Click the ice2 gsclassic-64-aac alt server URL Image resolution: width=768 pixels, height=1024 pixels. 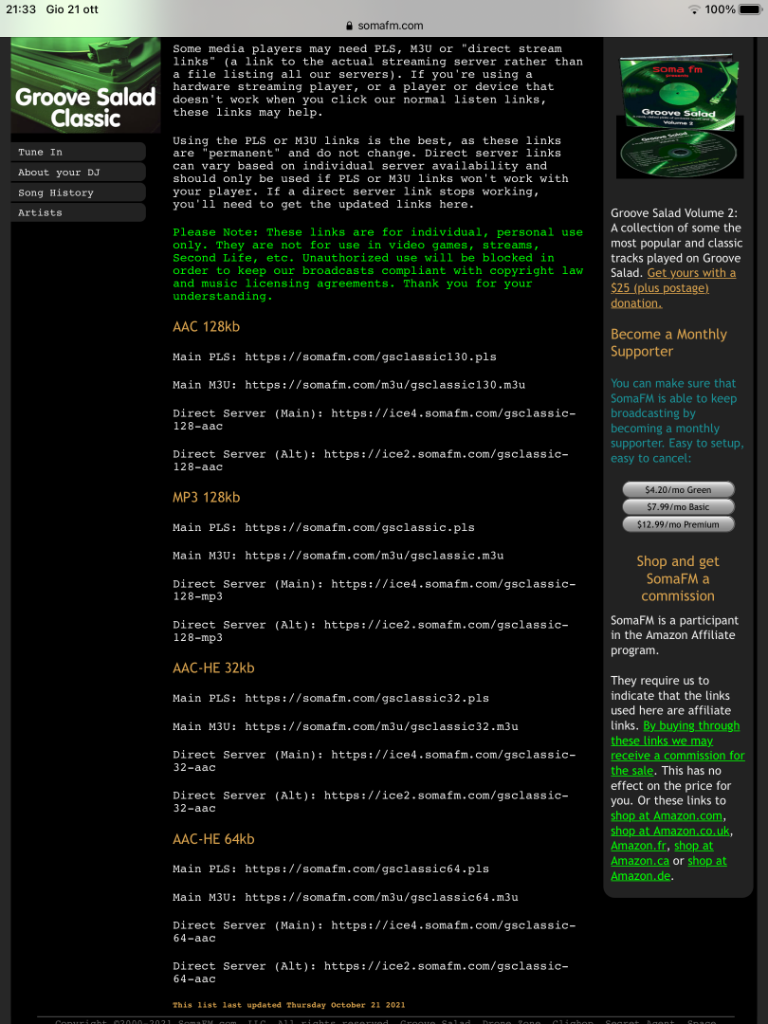click(370, 972)
